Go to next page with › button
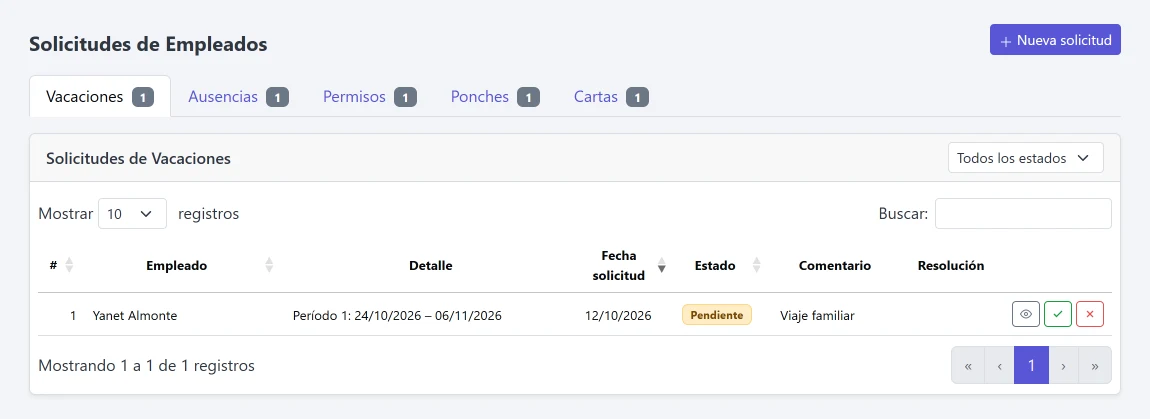 coord(1063,365)
